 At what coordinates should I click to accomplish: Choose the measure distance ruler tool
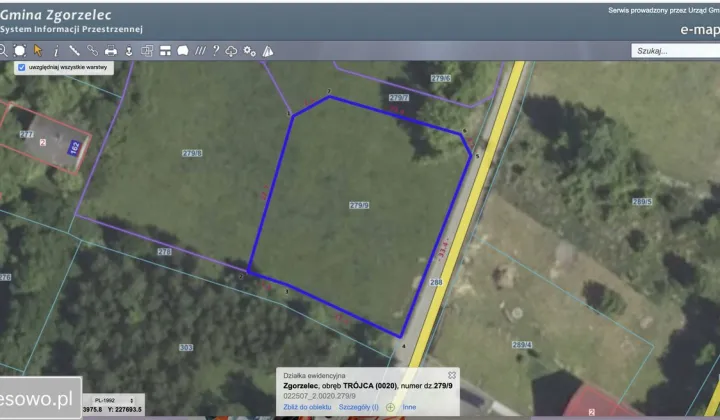[74, 50]
